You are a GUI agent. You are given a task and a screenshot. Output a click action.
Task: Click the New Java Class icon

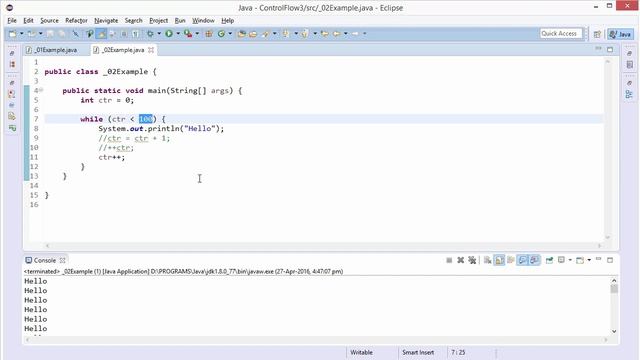click(x=221, y=34)
